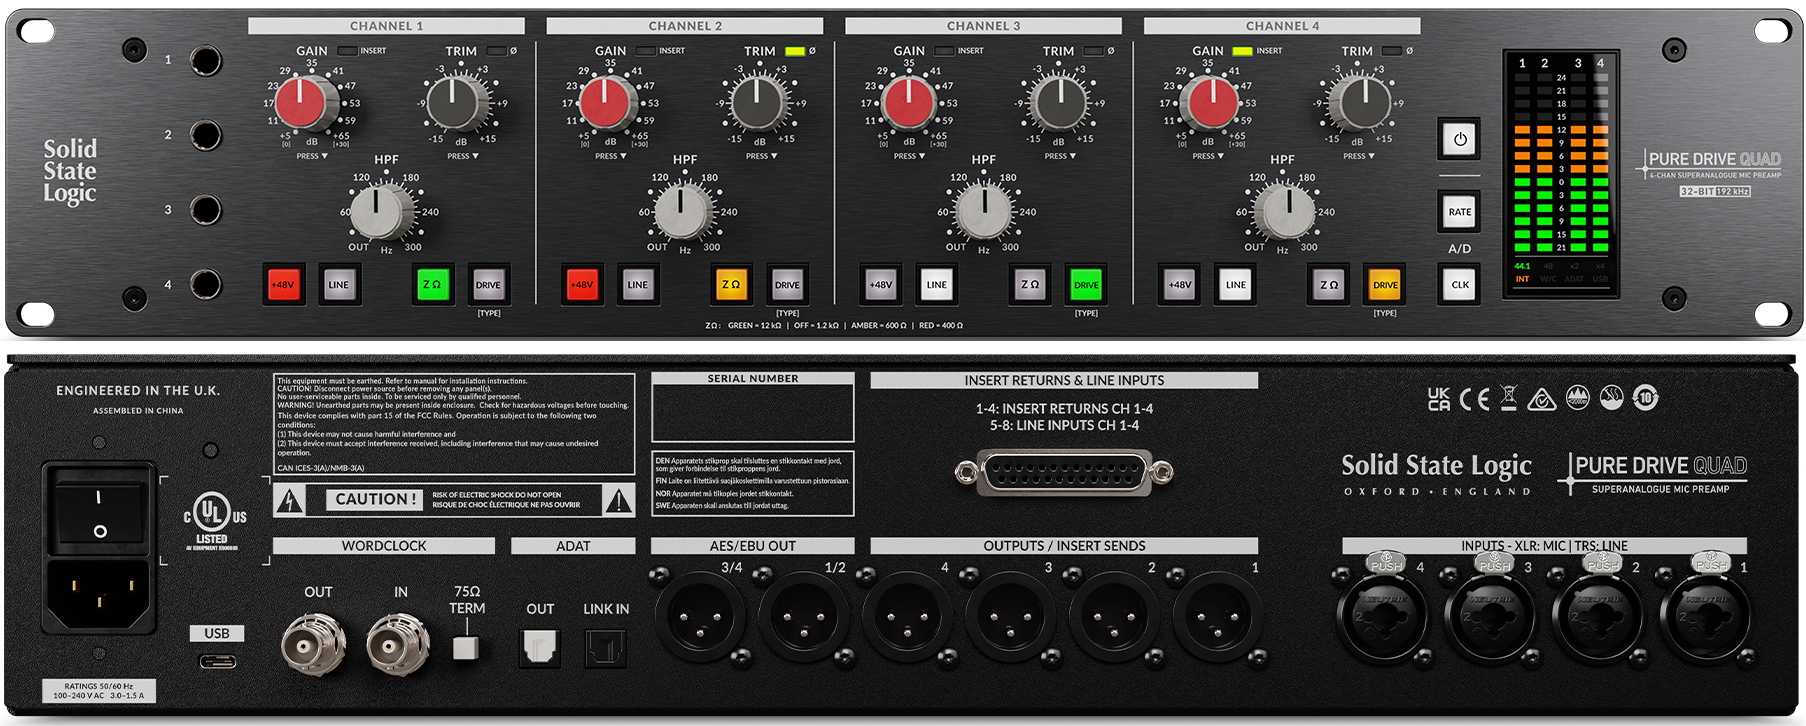Image resolution: width=1806 pixels, height=726 pixels.
Task: Toggle Channel 2 LINE input button
Action: pyautogui.click(x=637, y=285)
